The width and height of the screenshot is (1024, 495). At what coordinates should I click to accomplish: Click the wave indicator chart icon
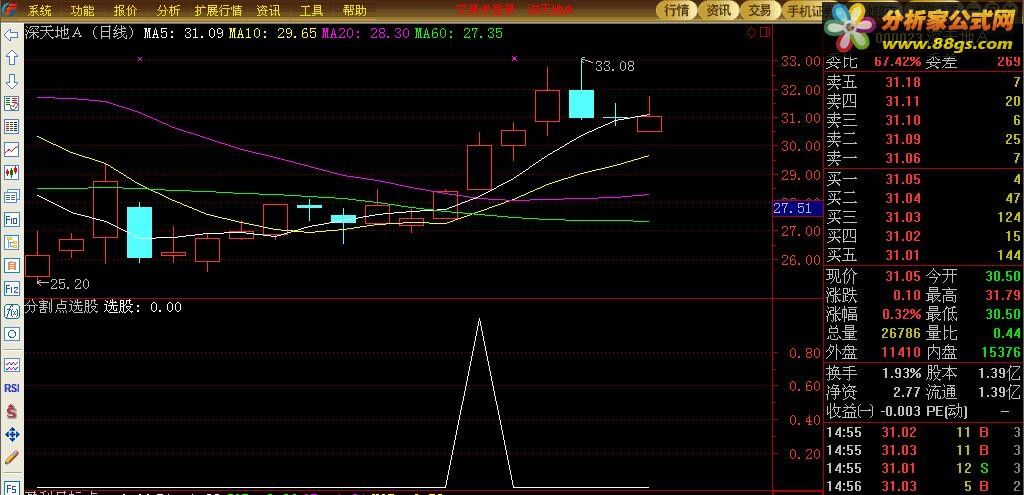[x=11, y=364]
